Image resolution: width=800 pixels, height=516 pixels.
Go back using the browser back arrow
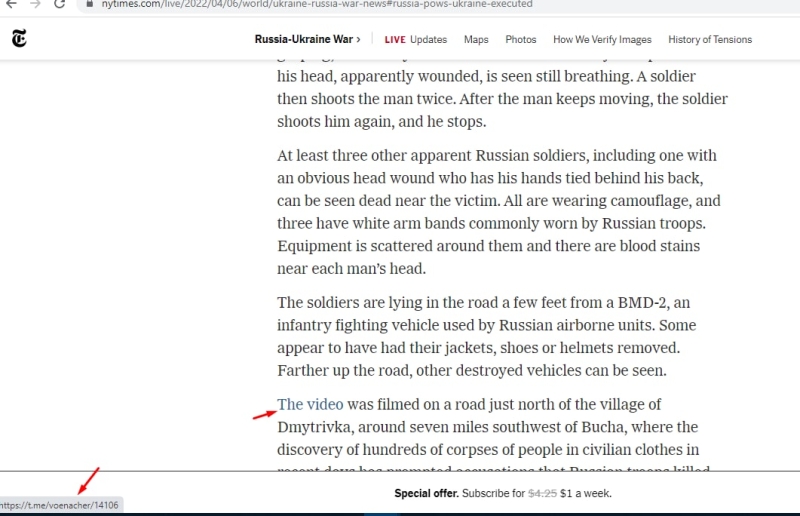click(x=11, y=4)
